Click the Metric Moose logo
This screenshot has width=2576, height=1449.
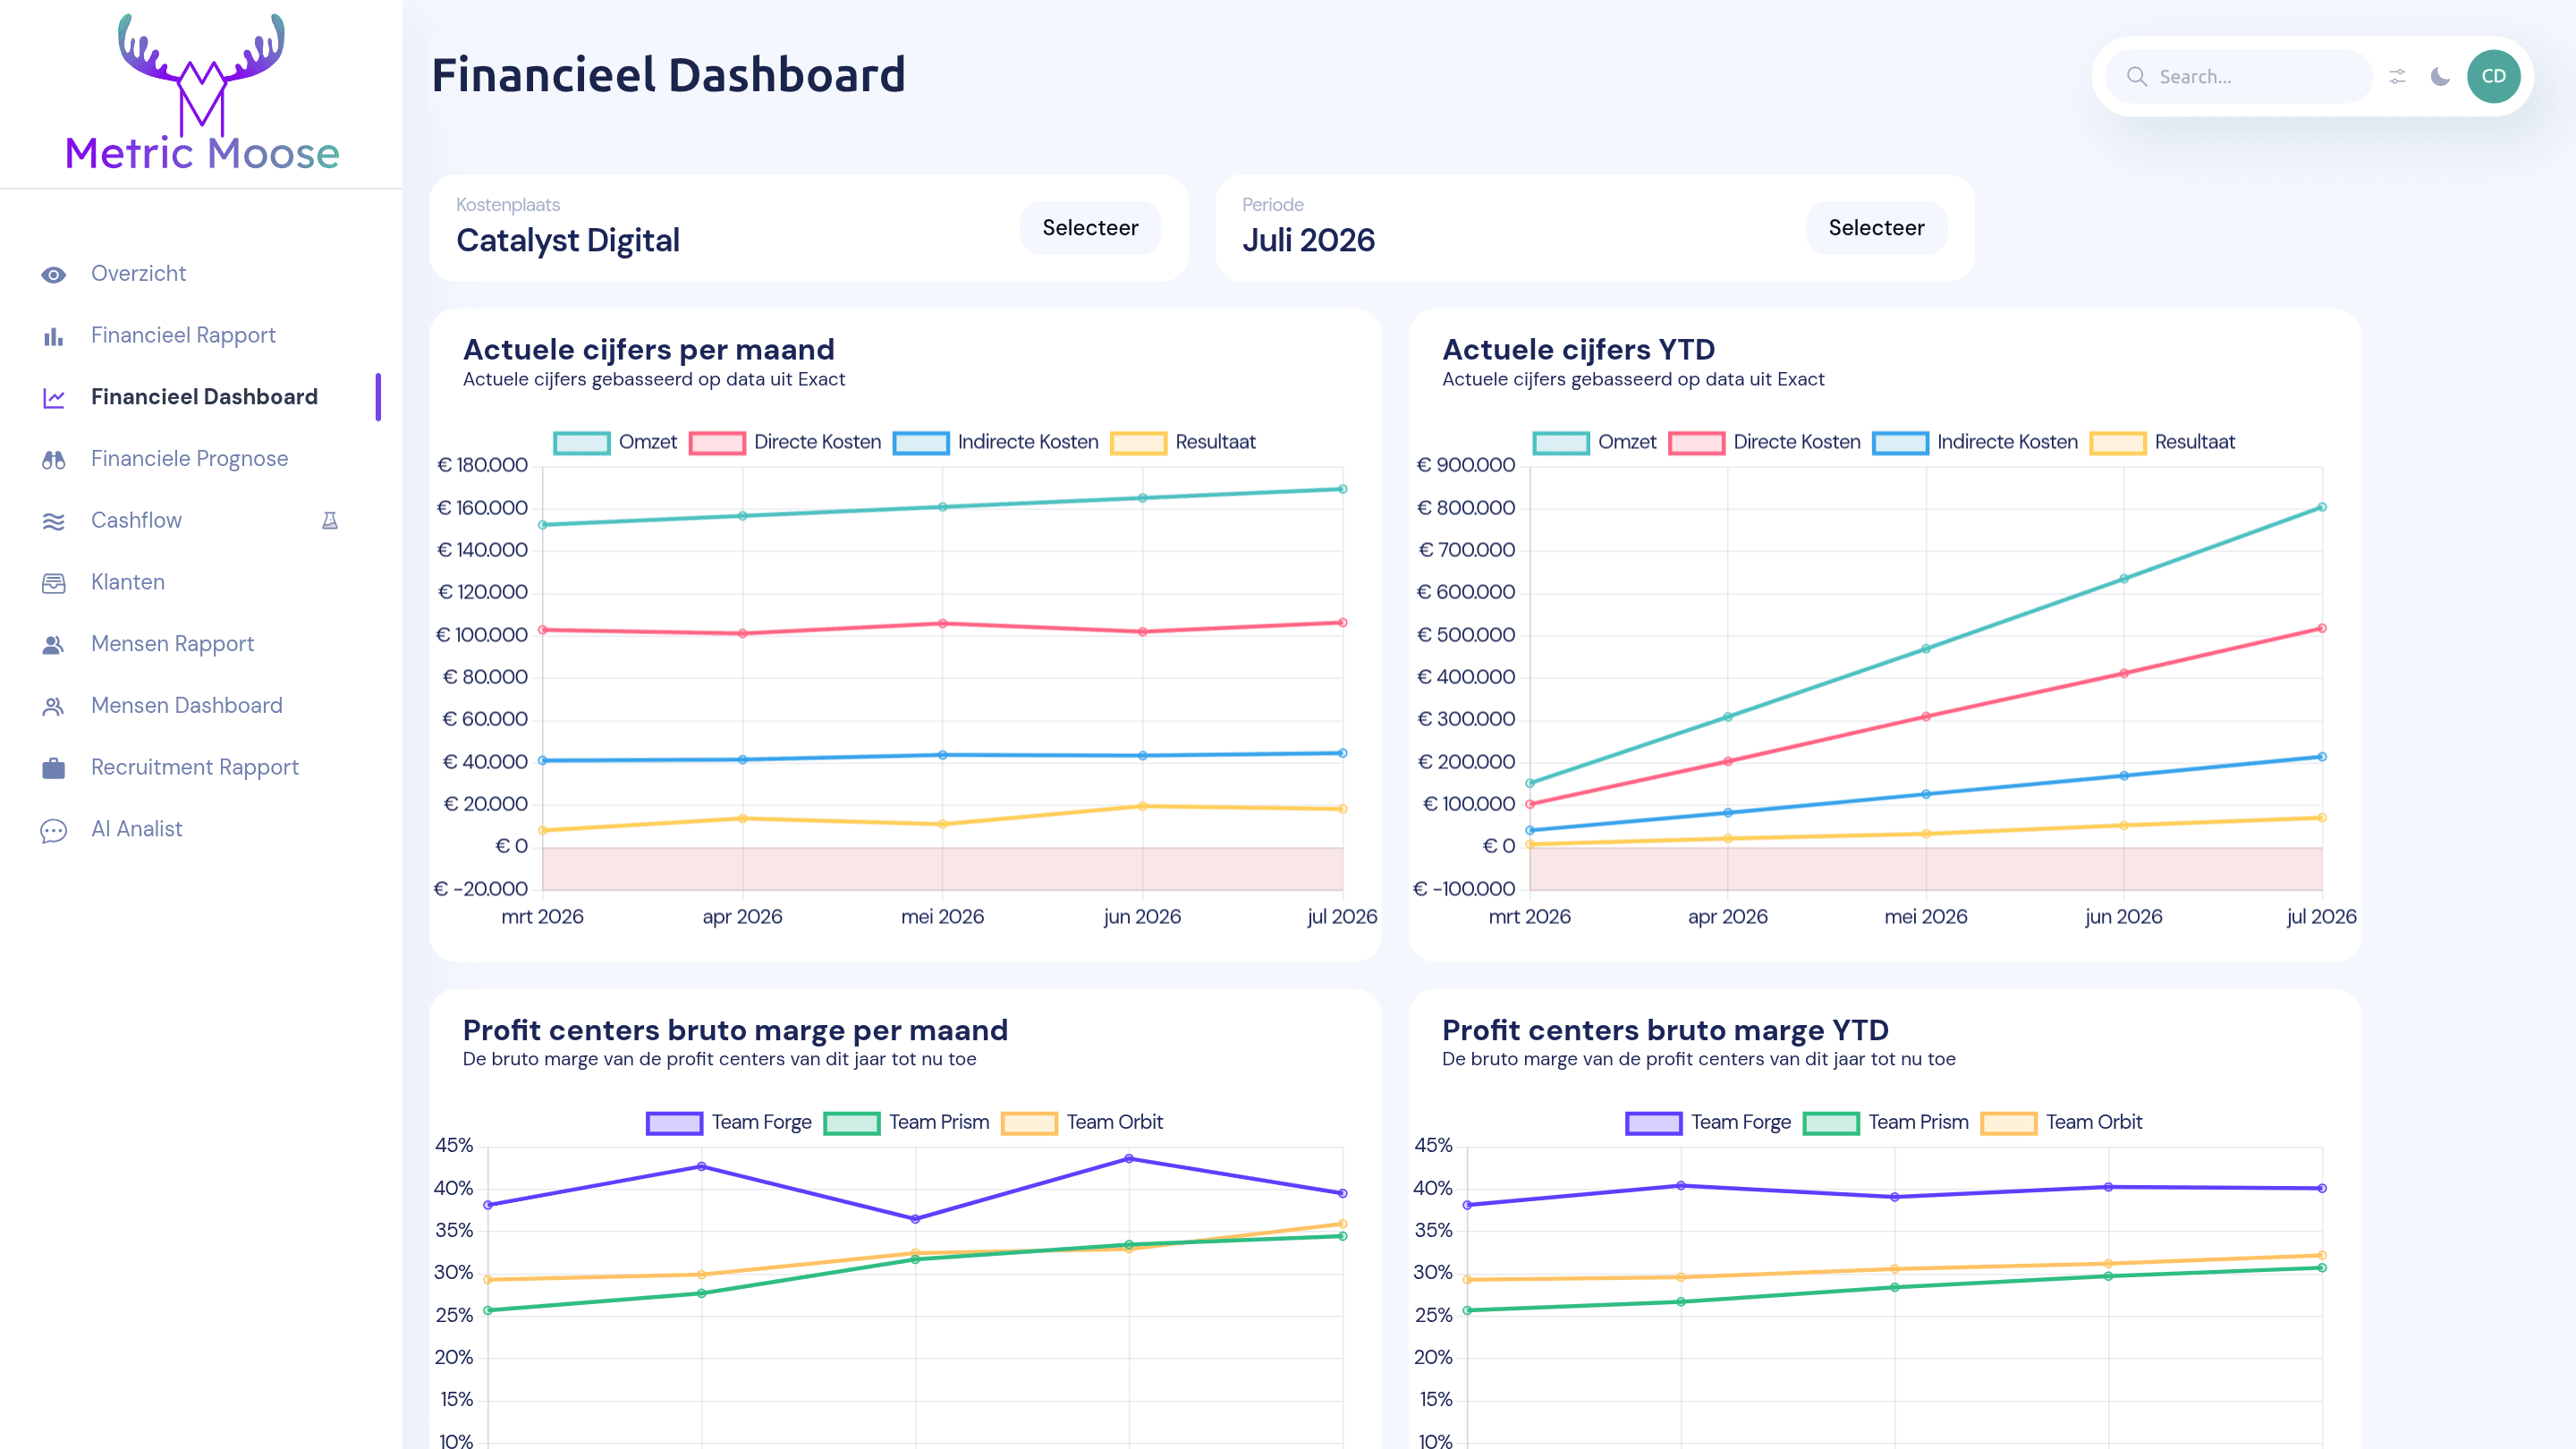pos(202,92)
